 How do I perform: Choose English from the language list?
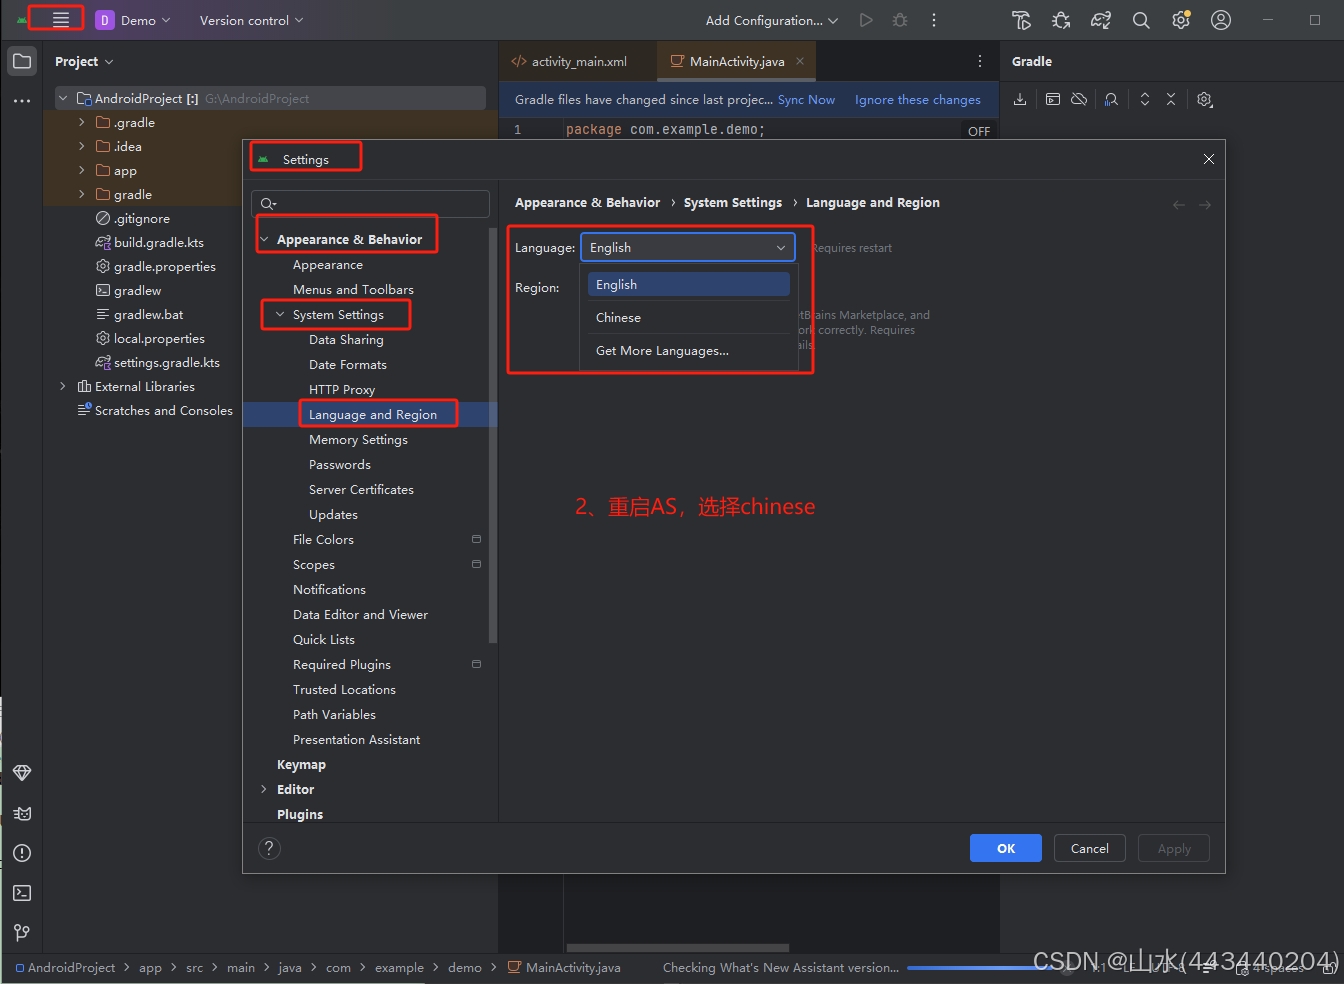(689, 285)
